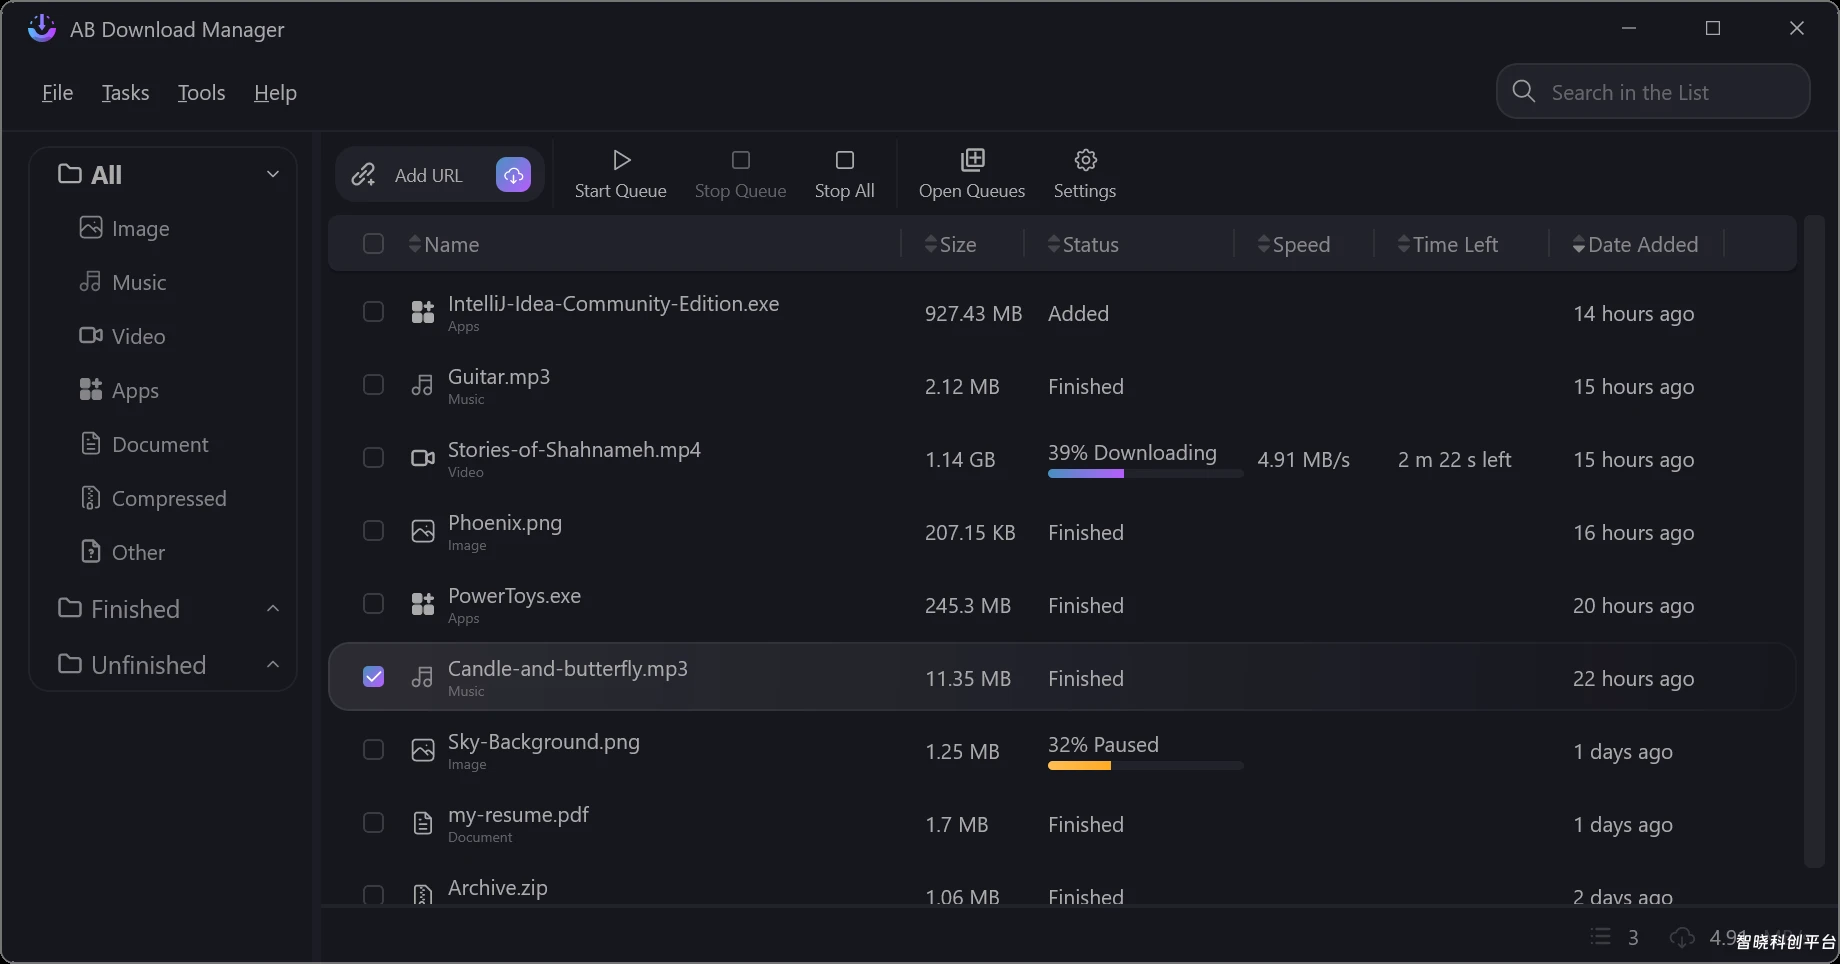This screenshot has height=964, width=1840.
Task: Expand the Finished folder chevron
Action: [272, 609]
